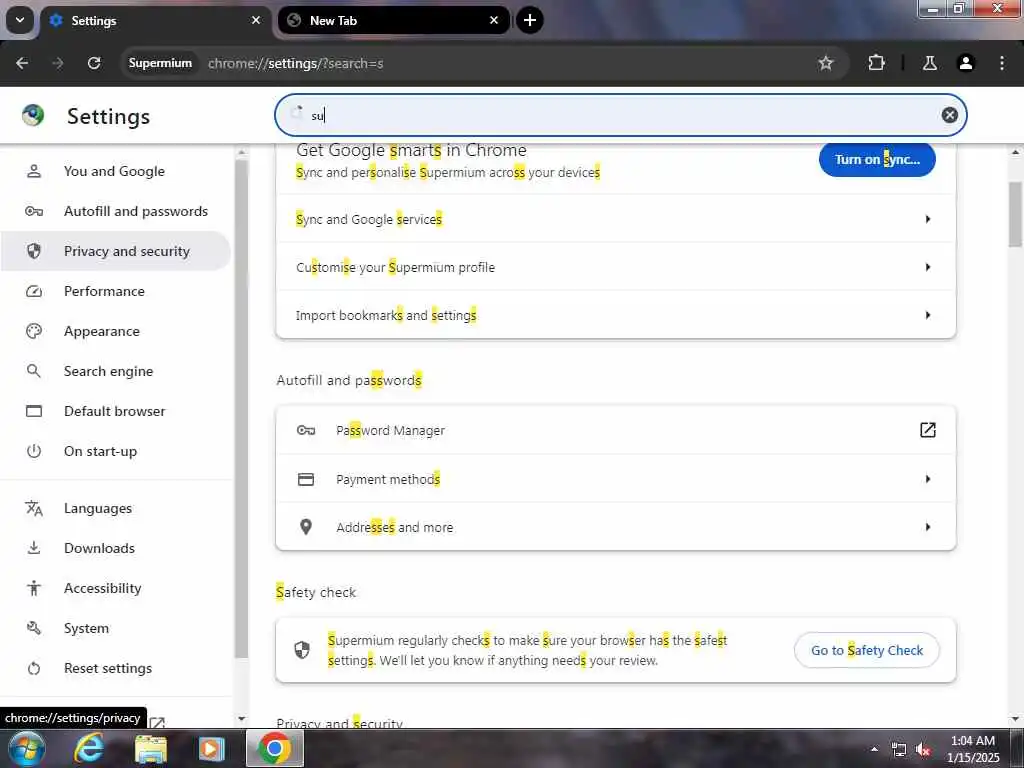Open Performance settings section

[115, 291]
